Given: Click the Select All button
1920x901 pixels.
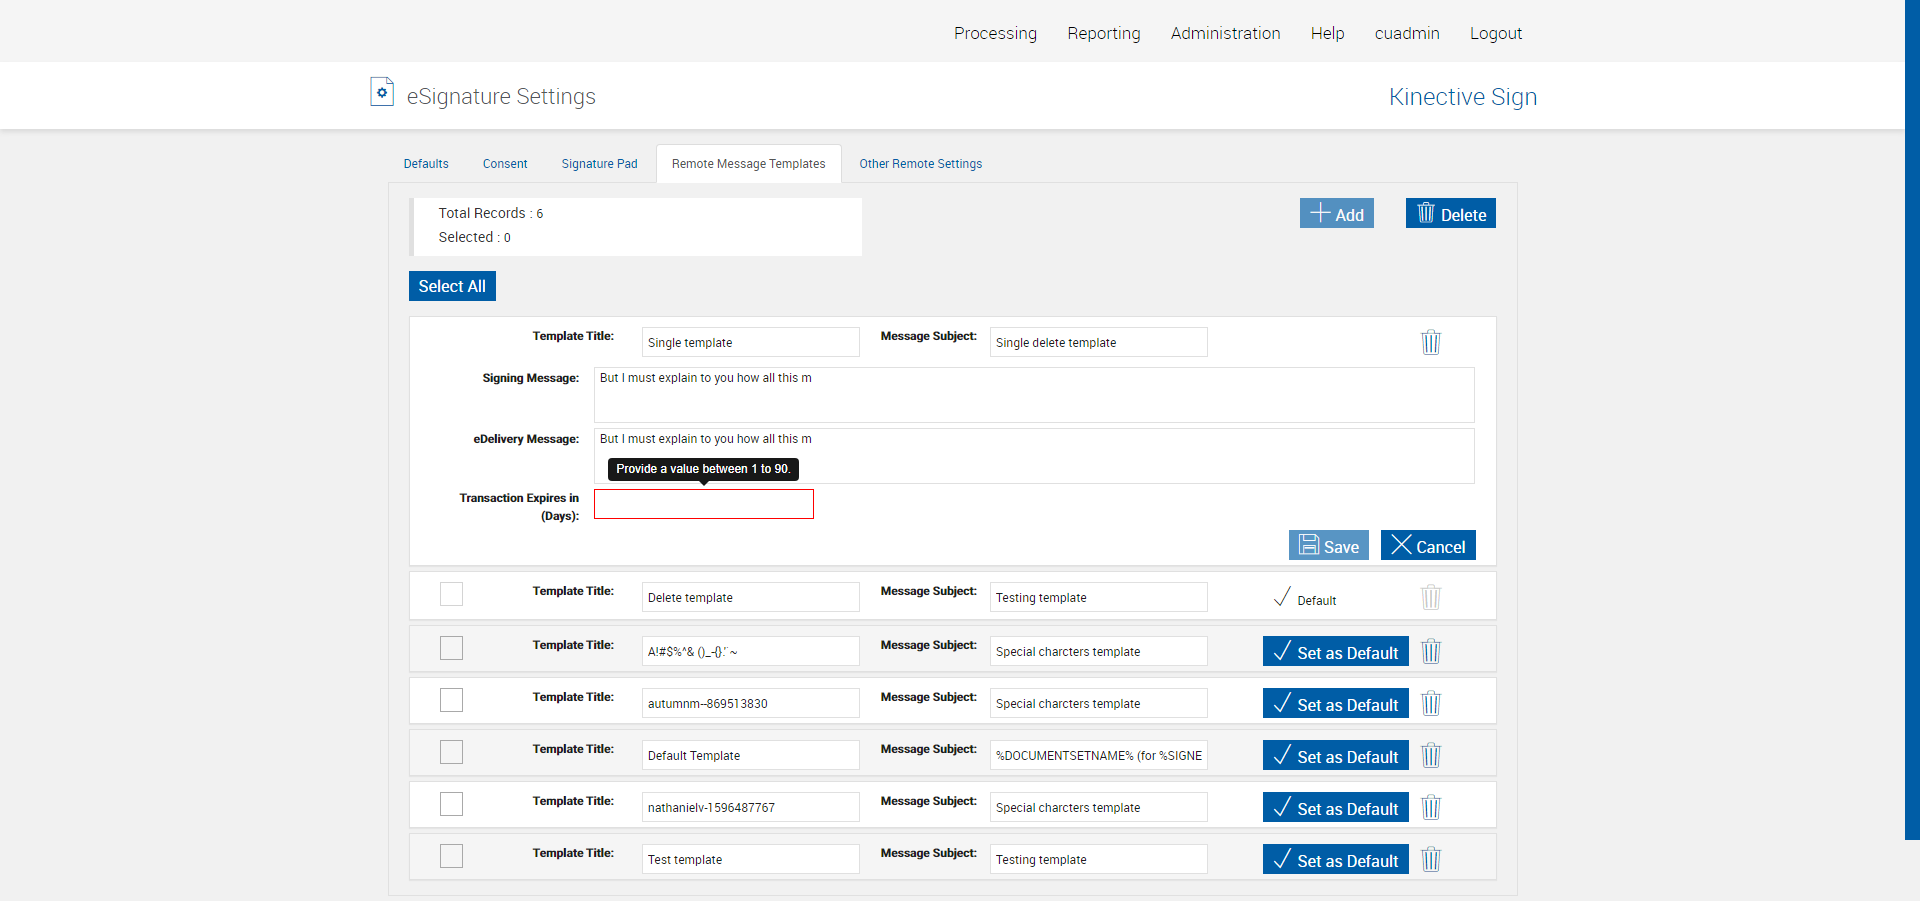Looking at the screenshot, I should pyautogui.click(x=452, y=286).
